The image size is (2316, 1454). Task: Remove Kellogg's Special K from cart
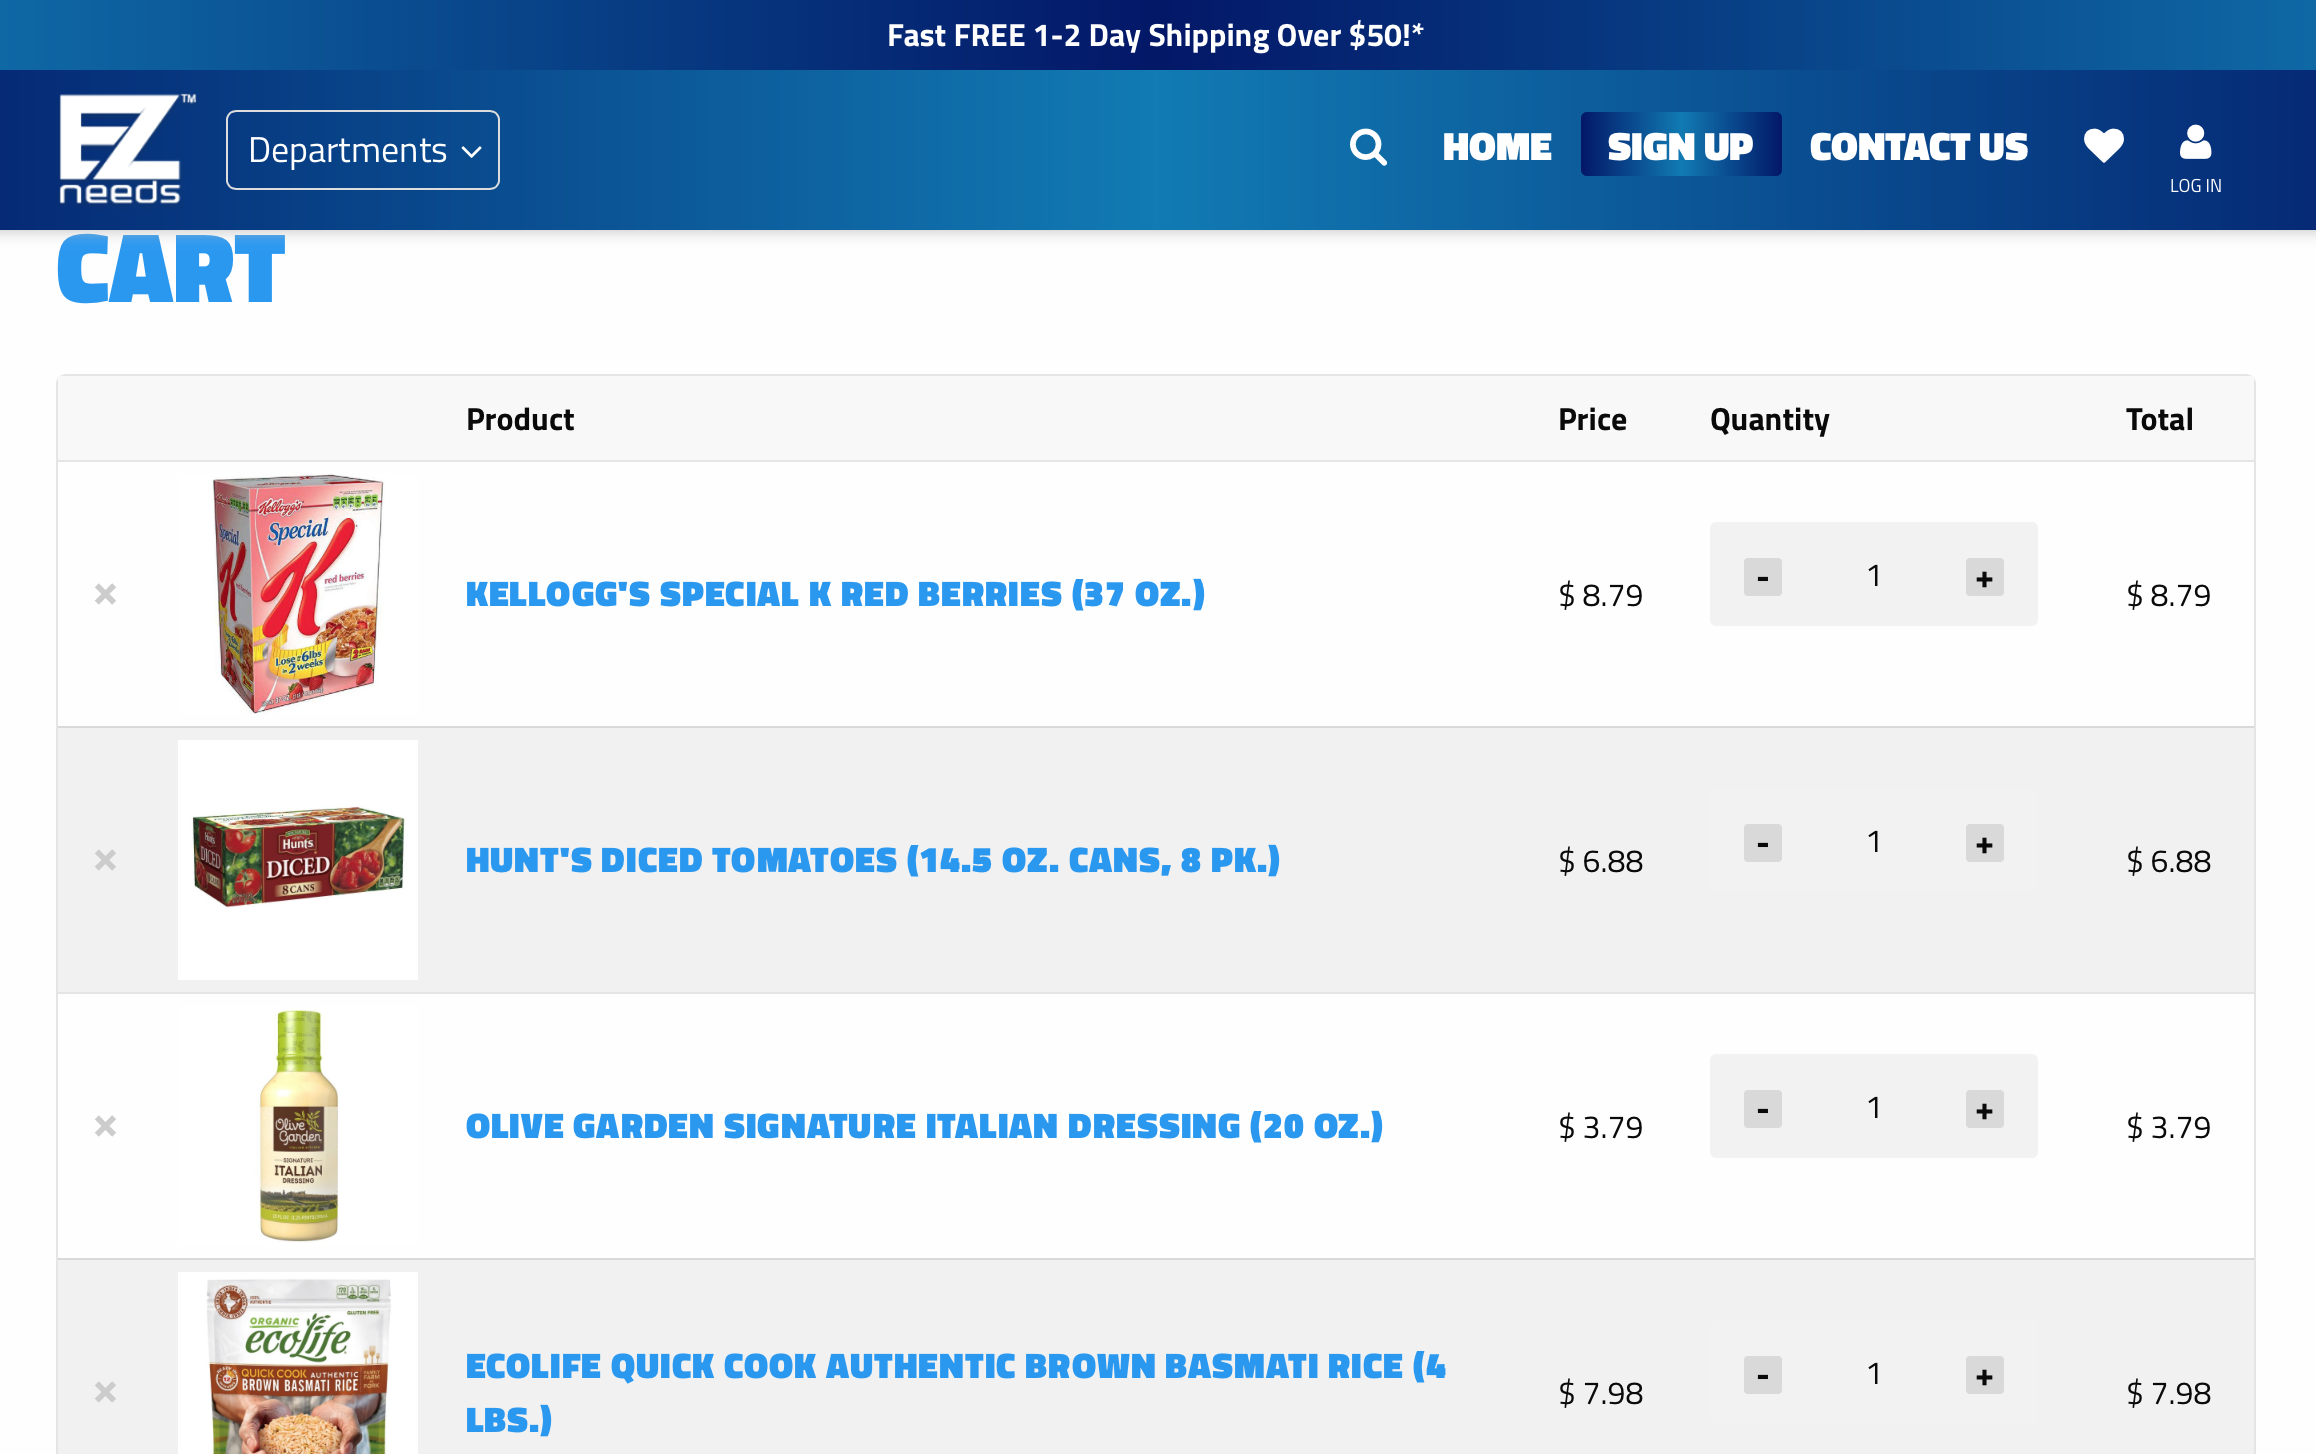(x=105, y=594)
